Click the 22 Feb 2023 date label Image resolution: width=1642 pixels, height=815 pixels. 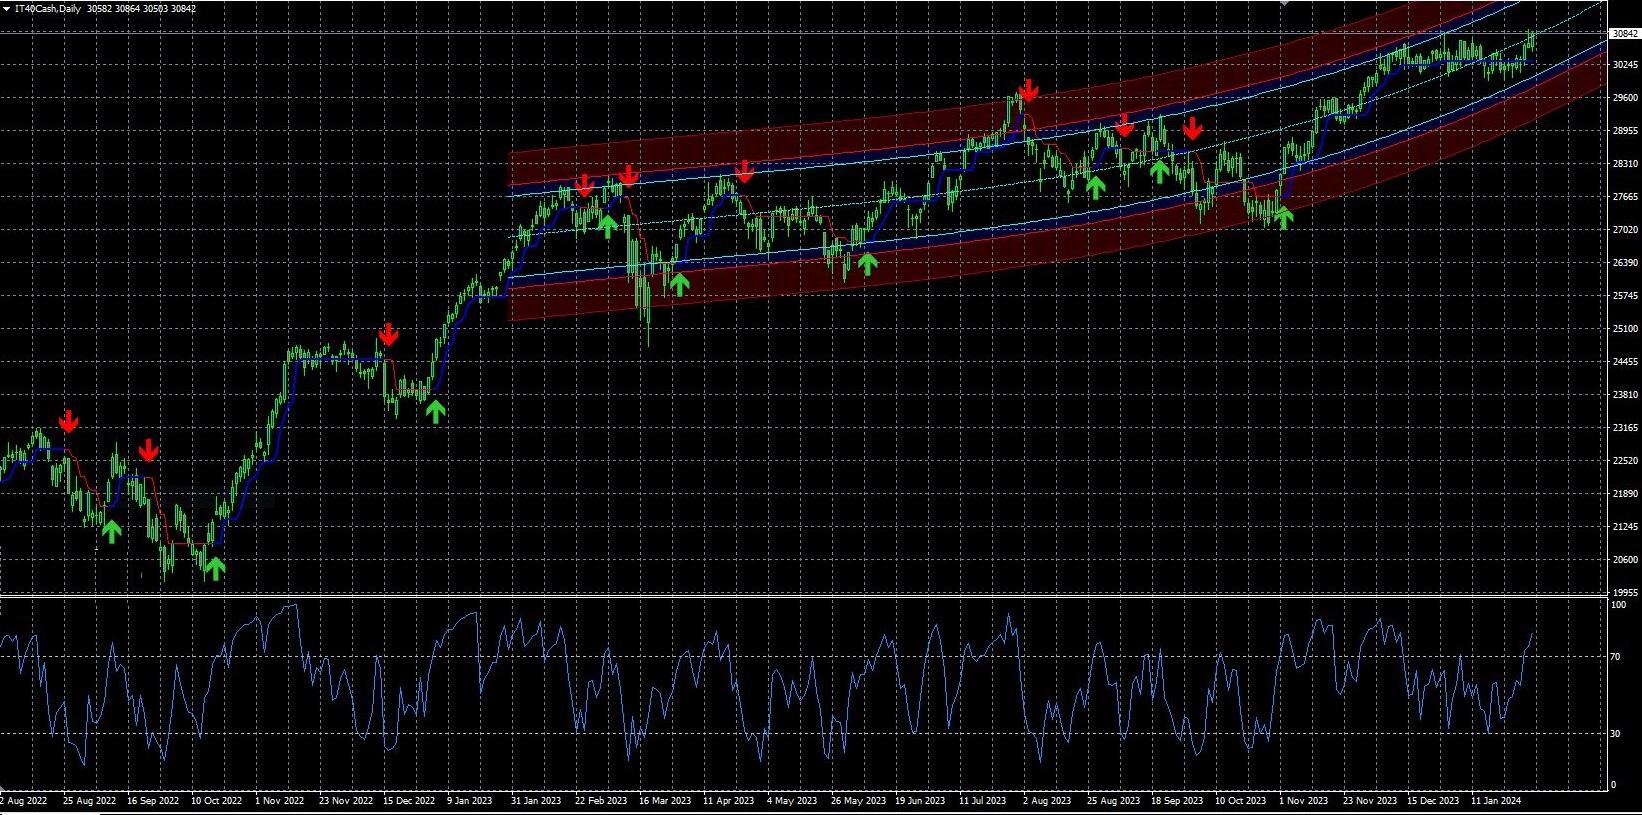[x=600, y=801]
